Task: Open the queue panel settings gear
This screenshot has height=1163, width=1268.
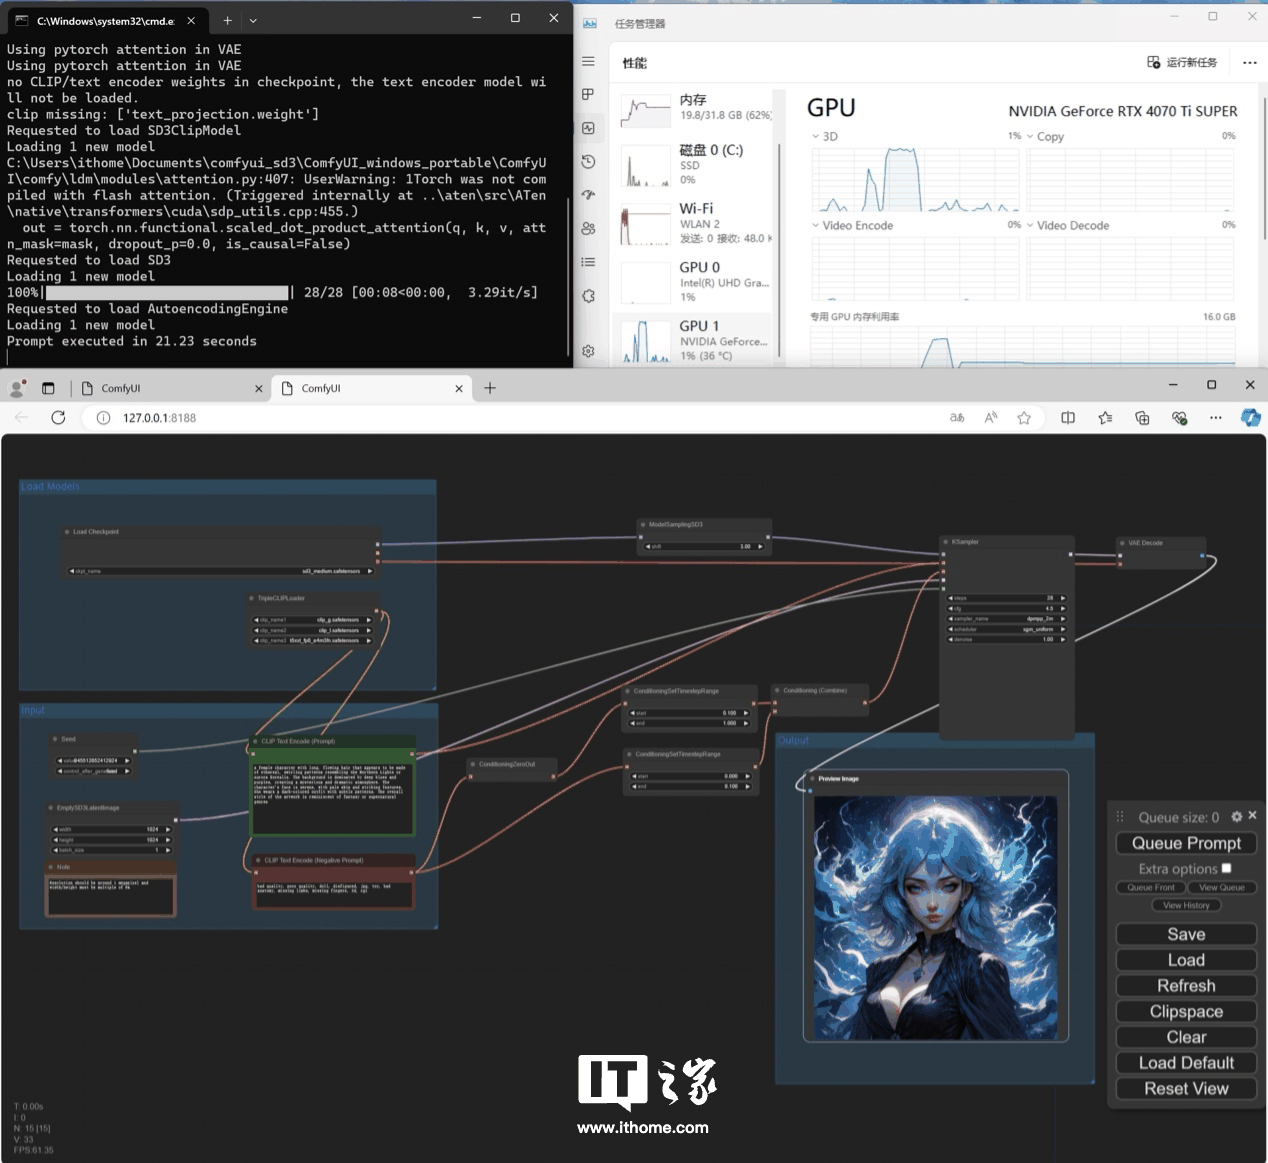Action: [x=1235, y=816]
